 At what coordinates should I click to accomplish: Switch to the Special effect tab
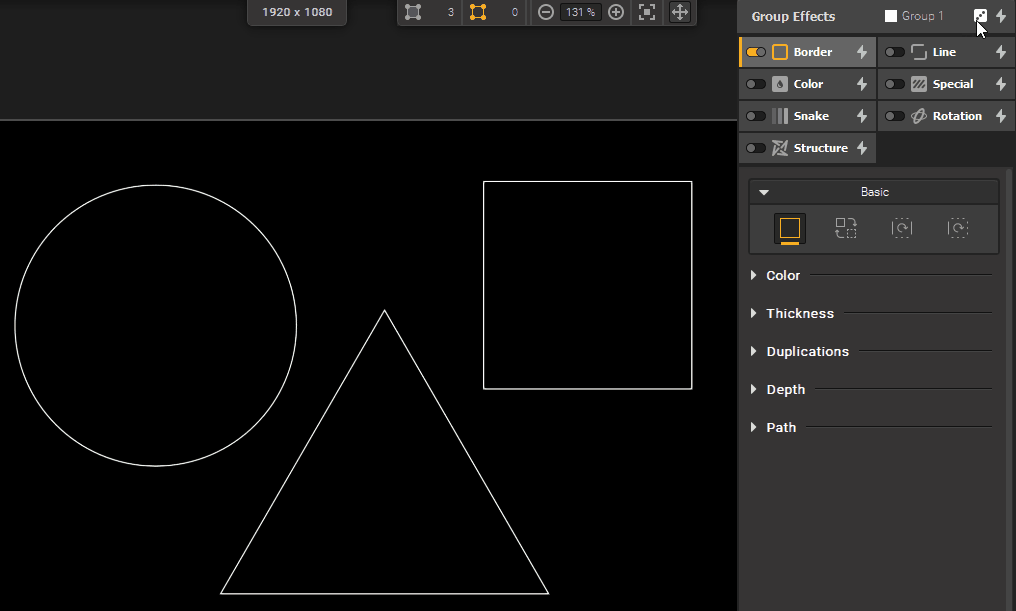pyautogui.click(x=952, y=84)
